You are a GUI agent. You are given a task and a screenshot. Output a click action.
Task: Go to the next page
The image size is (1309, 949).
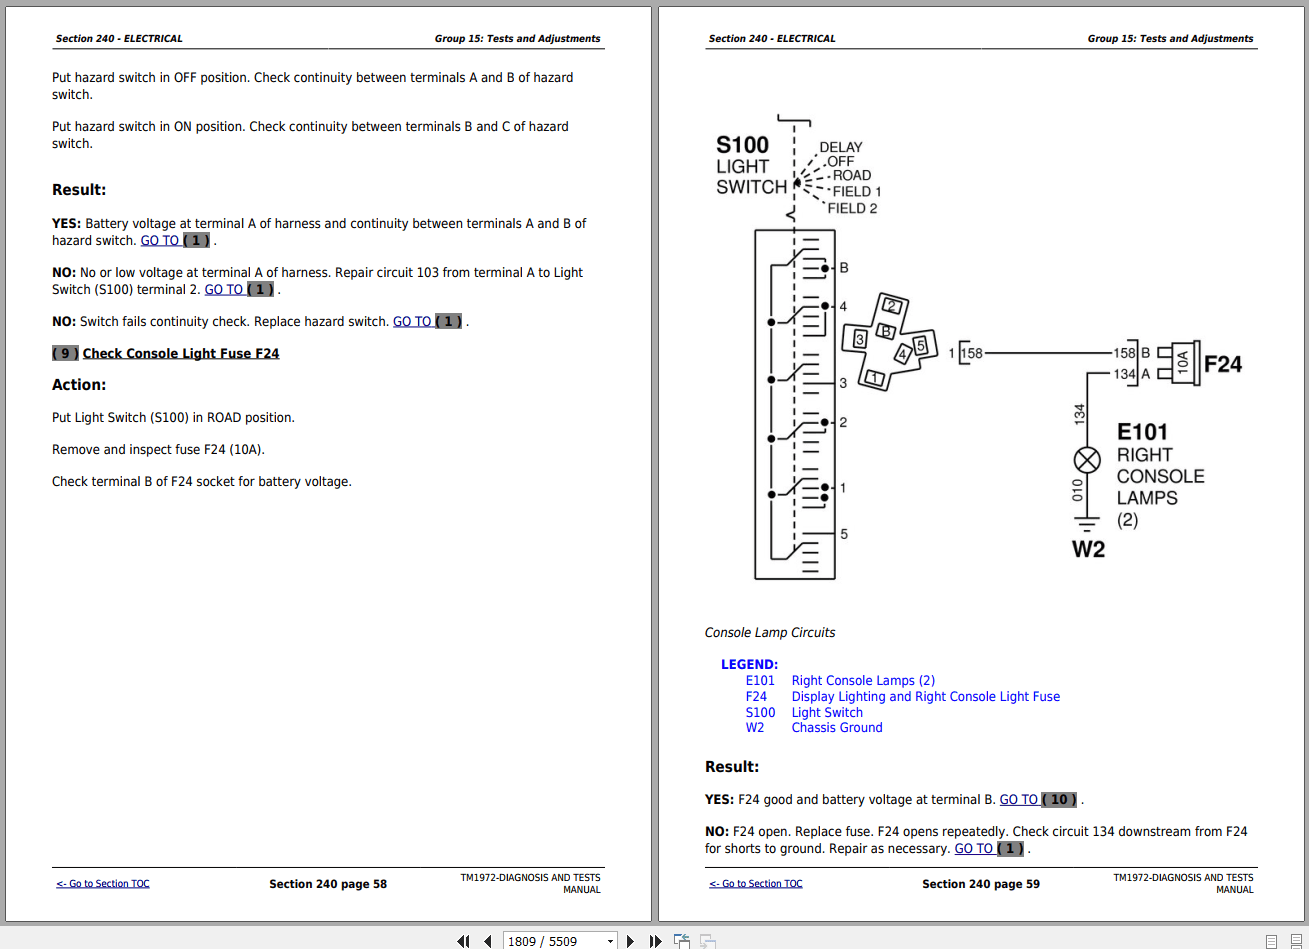tap(630, 941)
